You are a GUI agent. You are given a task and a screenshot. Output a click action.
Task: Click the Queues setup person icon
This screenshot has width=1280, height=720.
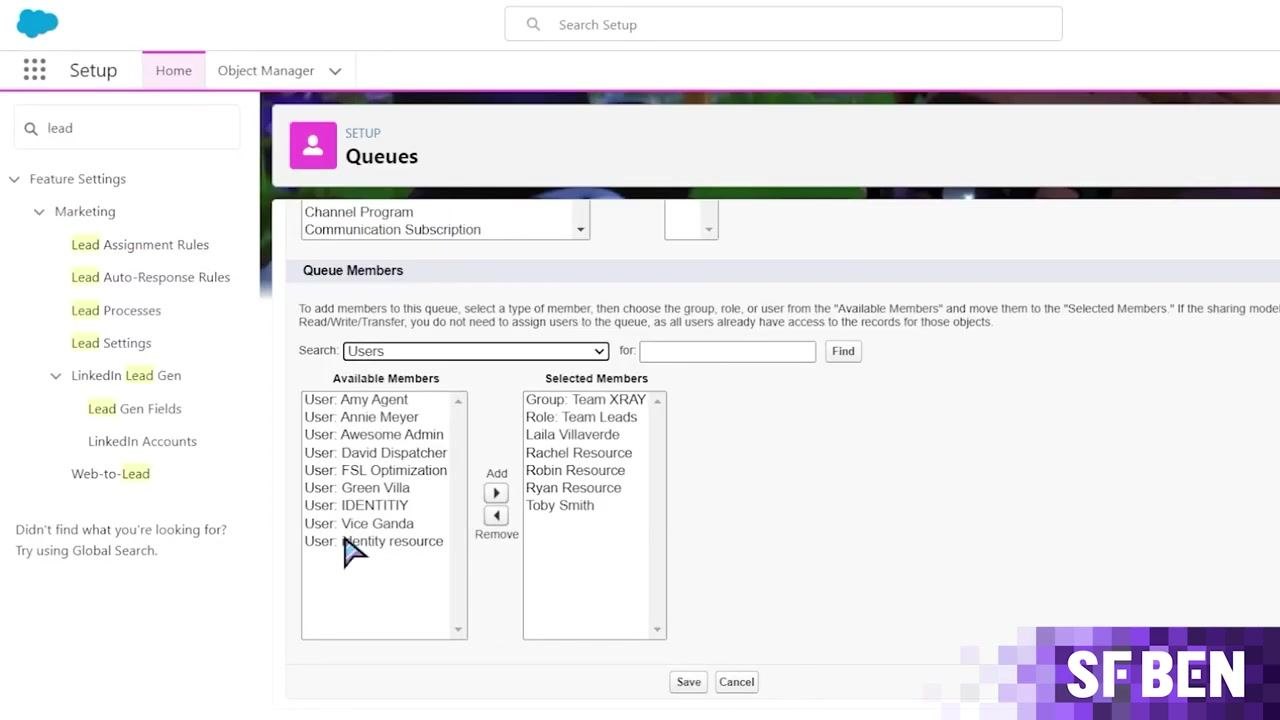click(313, 146)
